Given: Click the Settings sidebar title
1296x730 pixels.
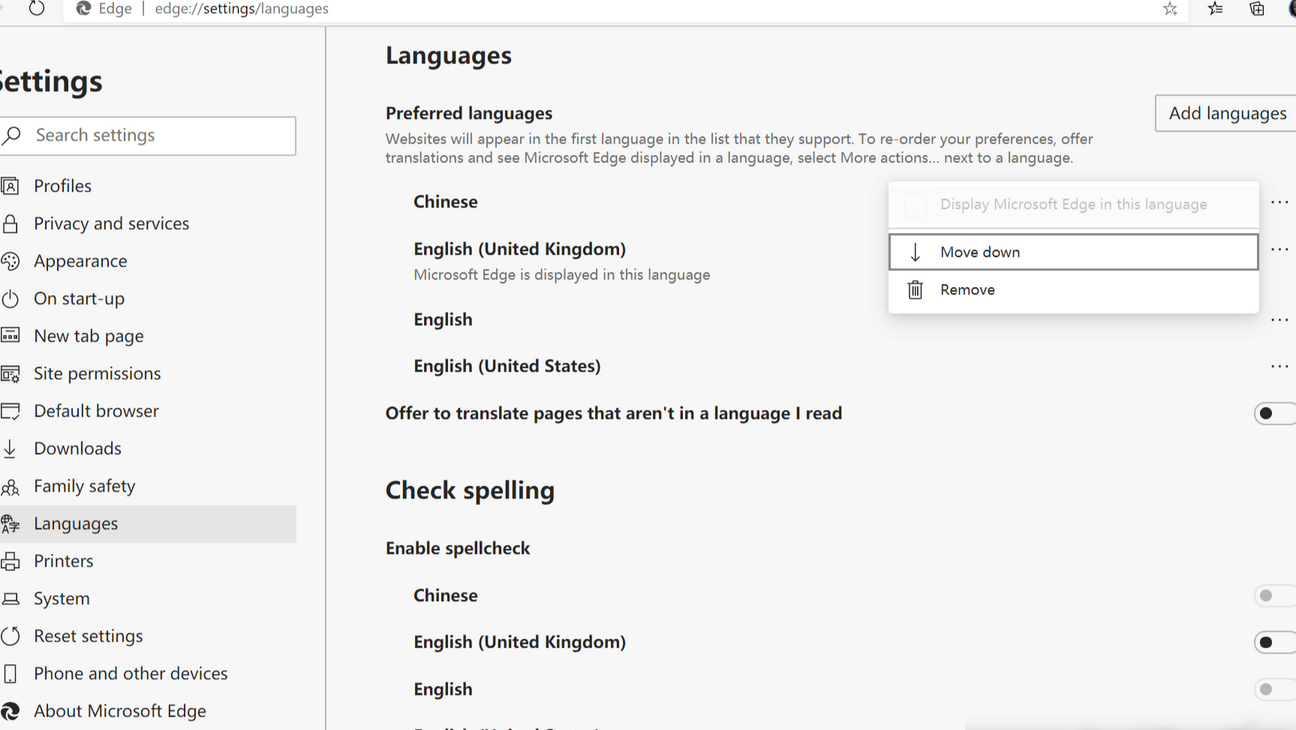Looking at the screenshot, I should (x=51, y=81).
